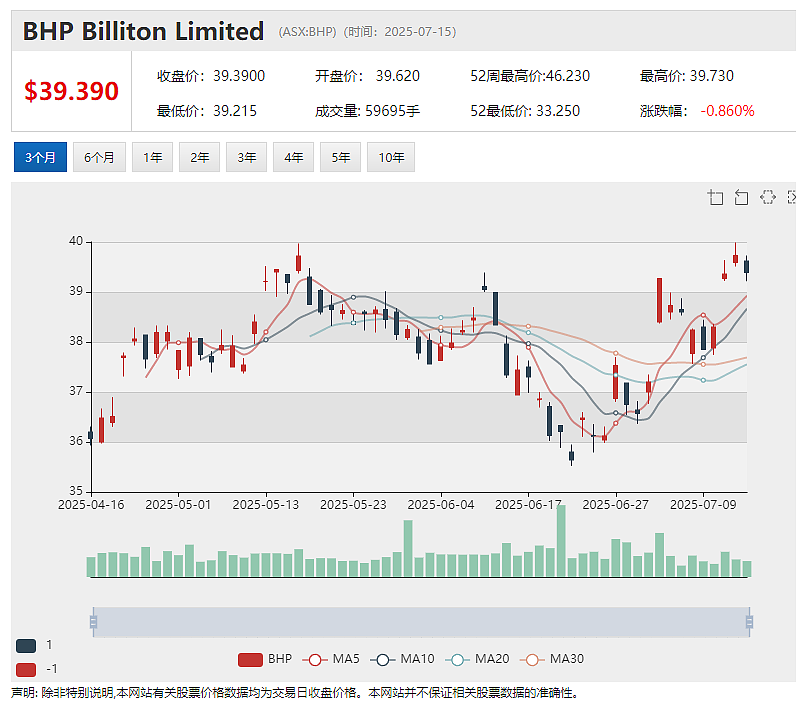Click the 开盘价: 39.620 value
This screenshot has width=807, height=718.
tap(367, 76)
